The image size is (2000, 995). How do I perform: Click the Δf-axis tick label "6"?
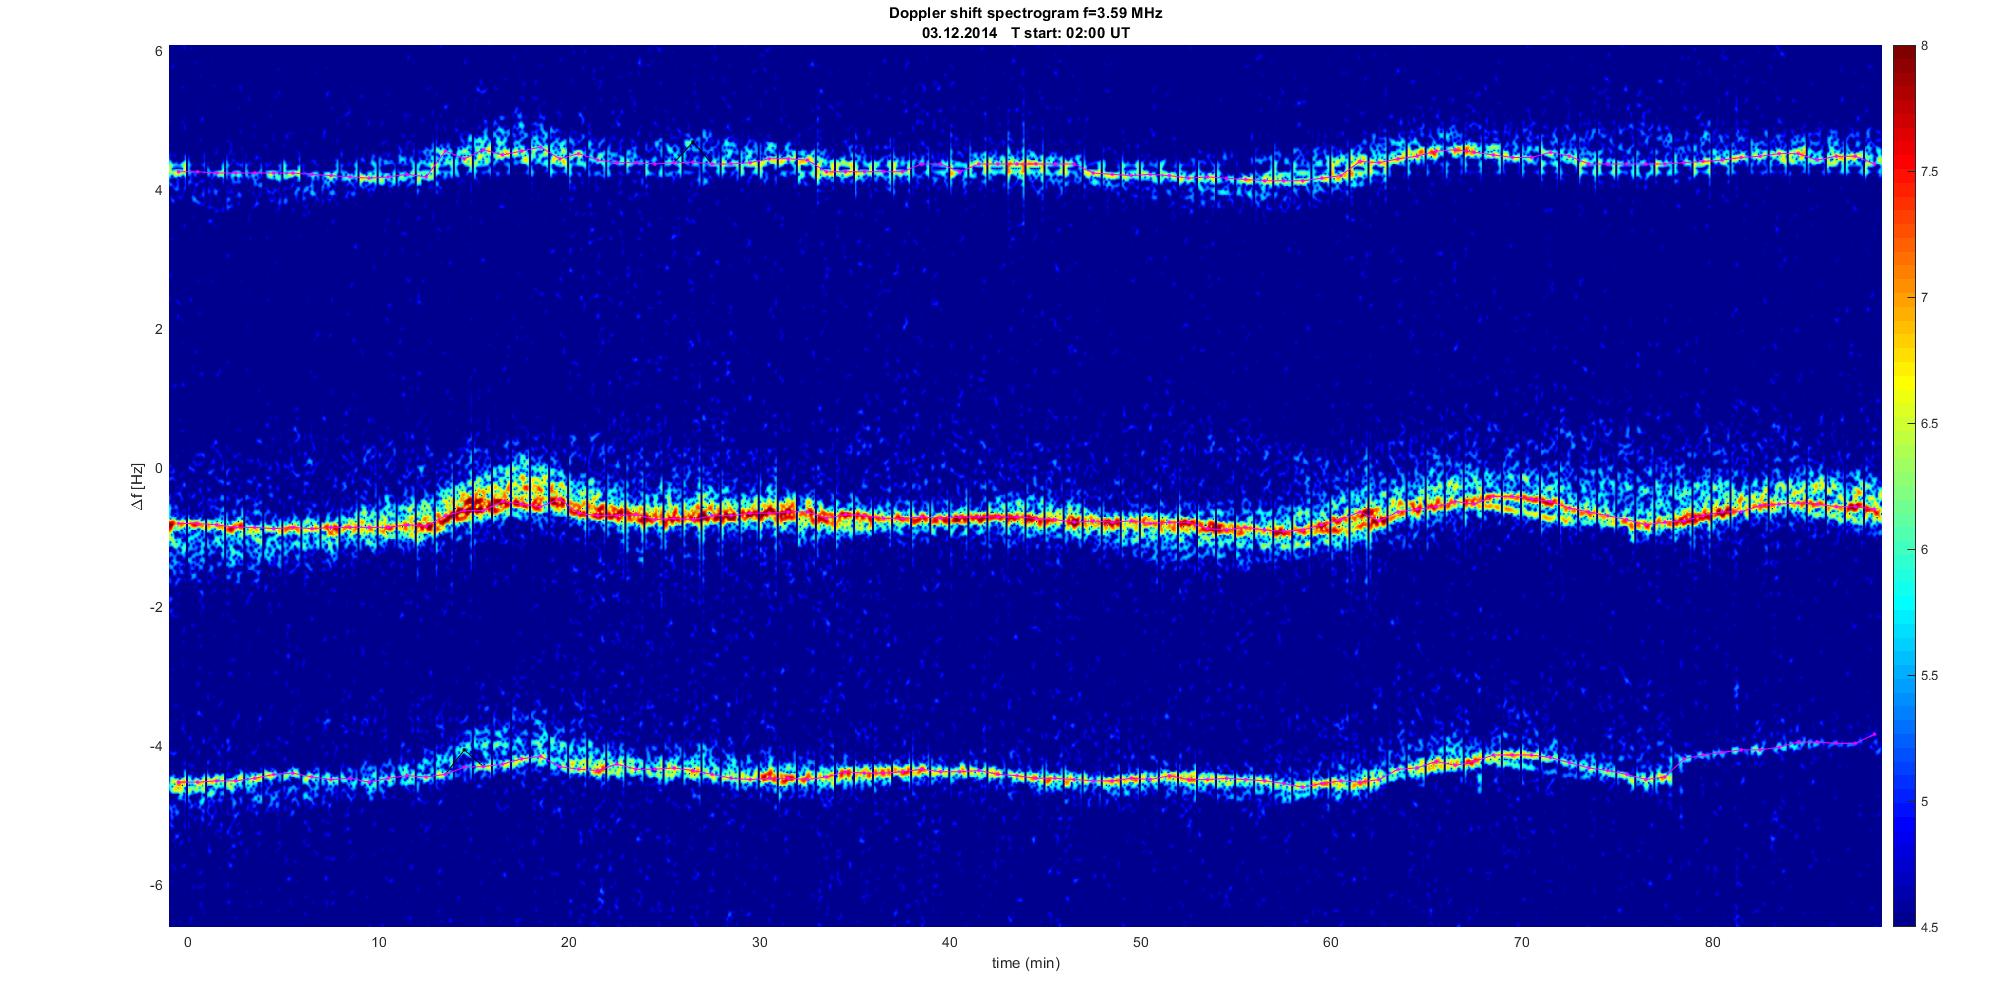[x=158, y=51]
